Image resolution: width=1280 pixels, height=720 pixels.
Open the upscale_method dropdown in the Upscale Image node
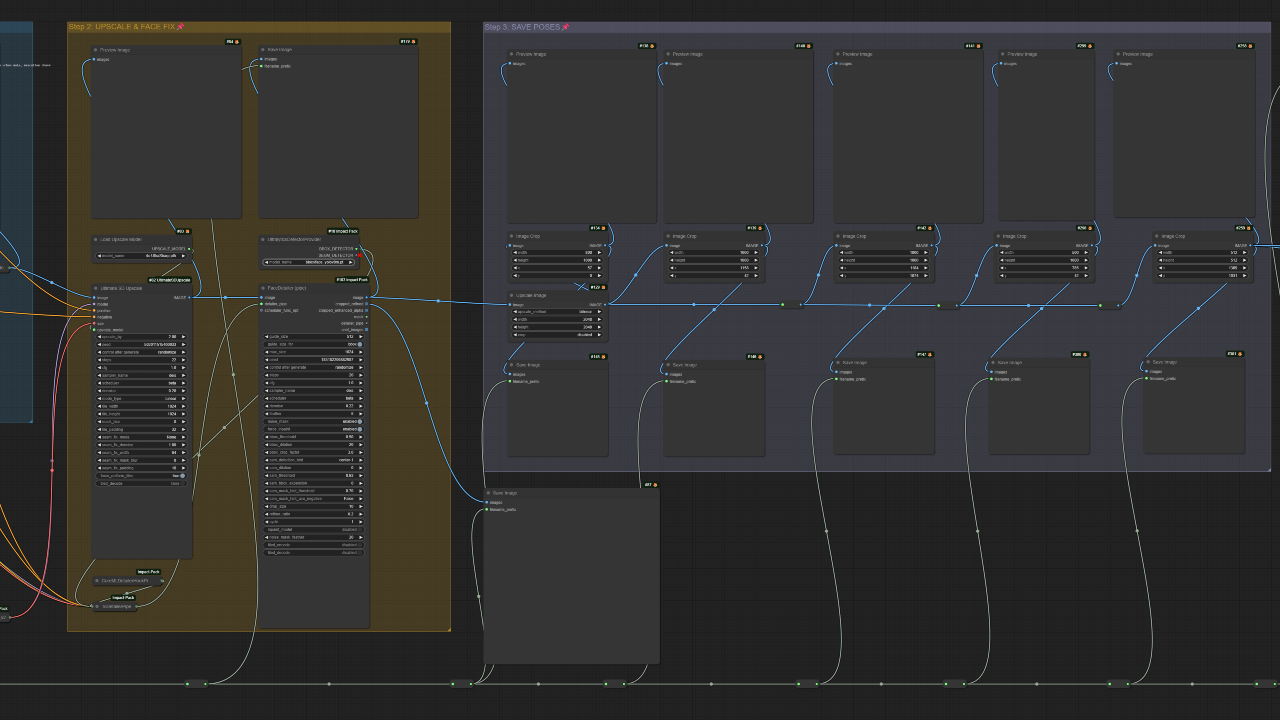(x=557, y=312)
